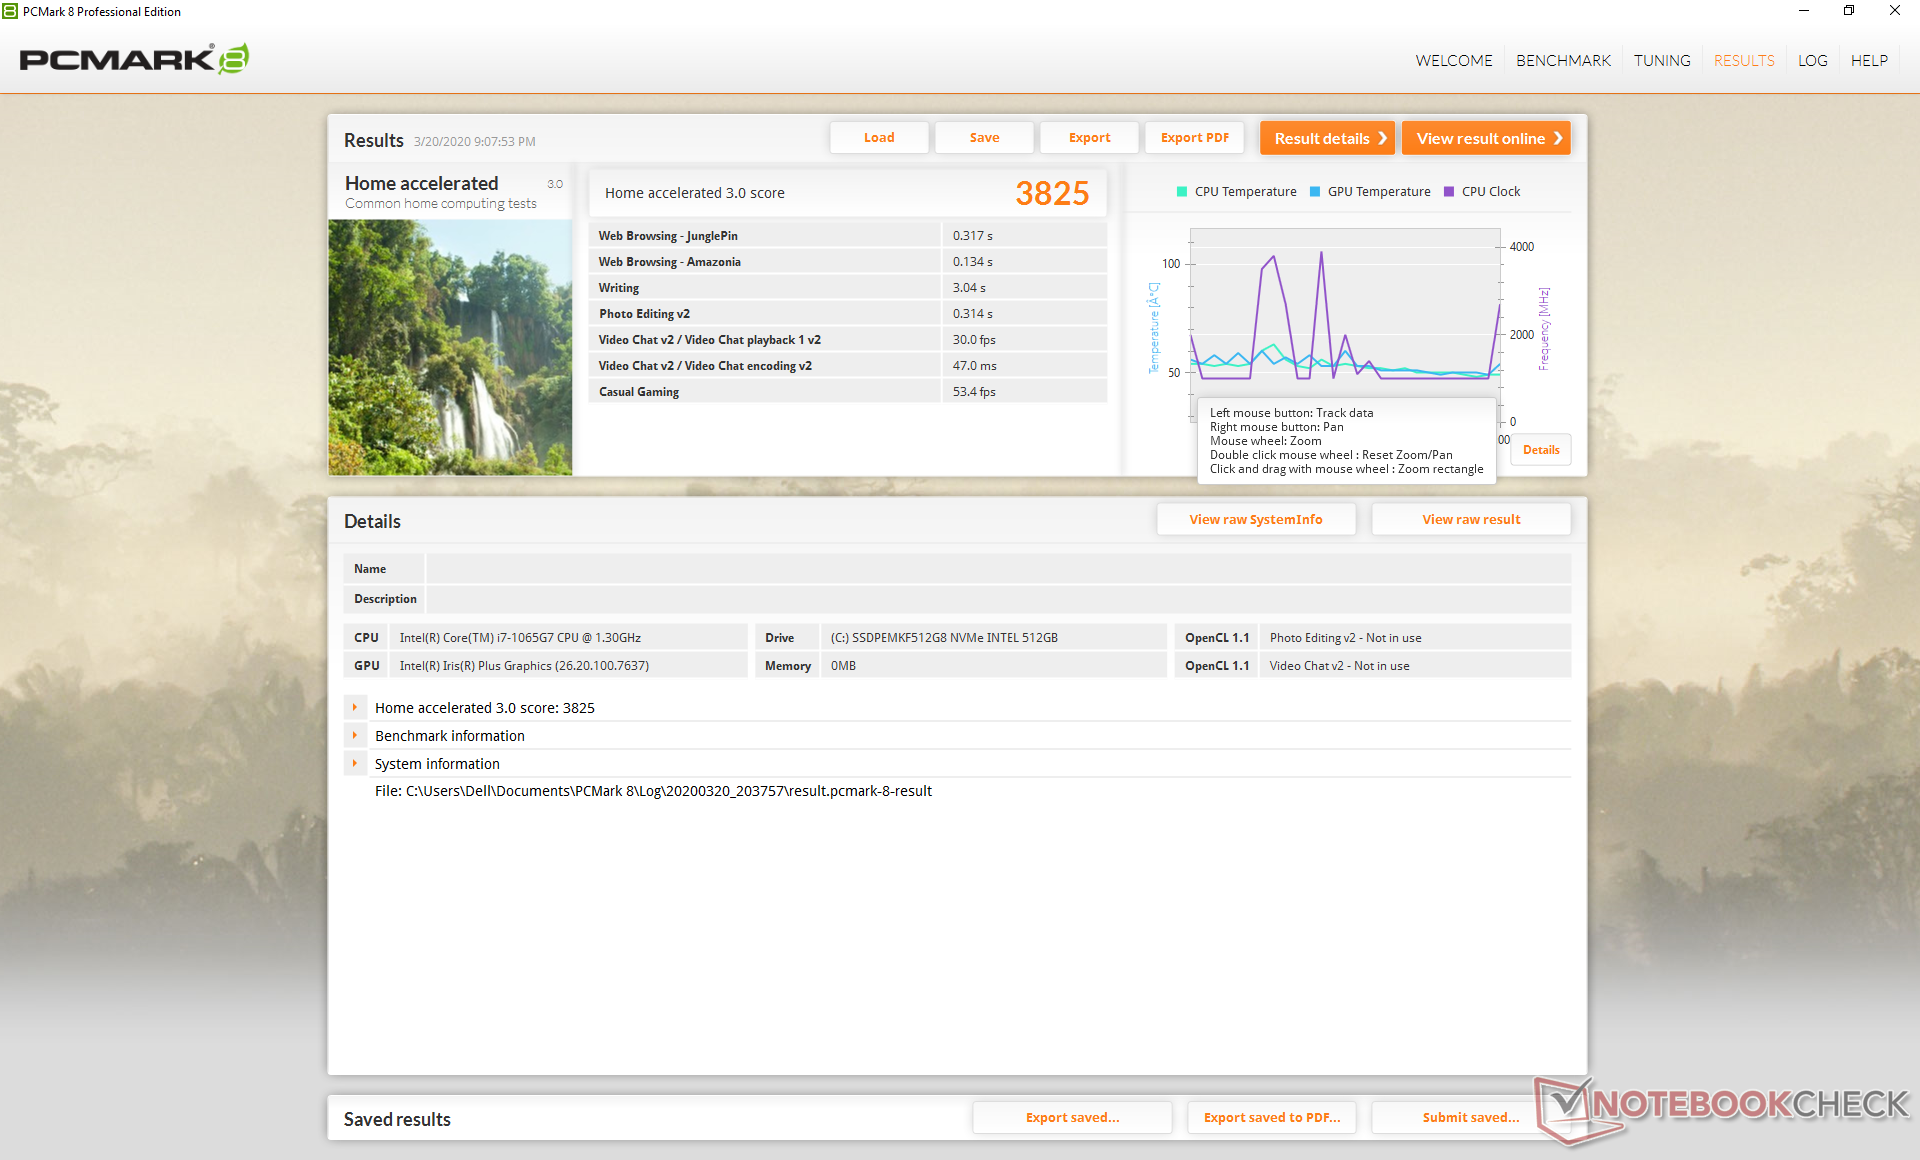Click View result online button
Screen dimensions: 1920x1160
coord(1486,138)
